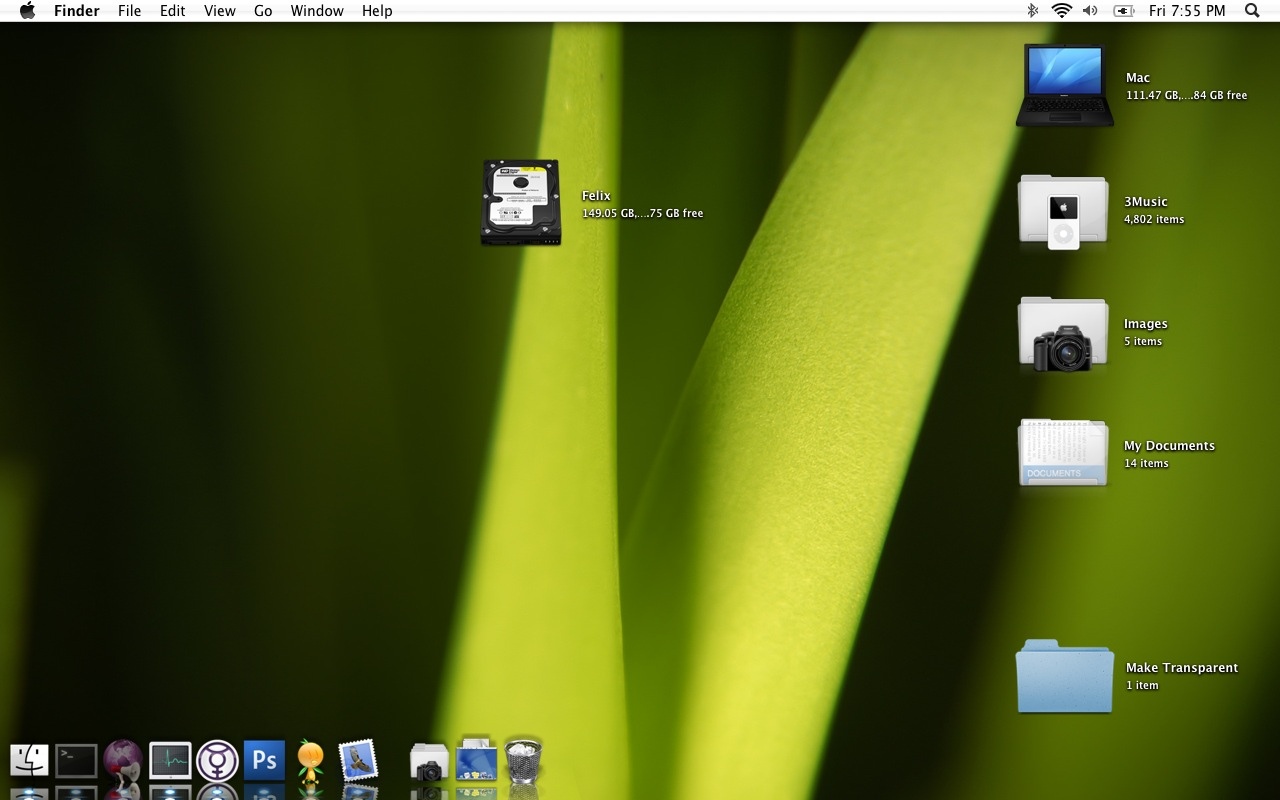1280x800 pixels.
Task: Select the Felix hard drive icon
Action: pos(521,202)
